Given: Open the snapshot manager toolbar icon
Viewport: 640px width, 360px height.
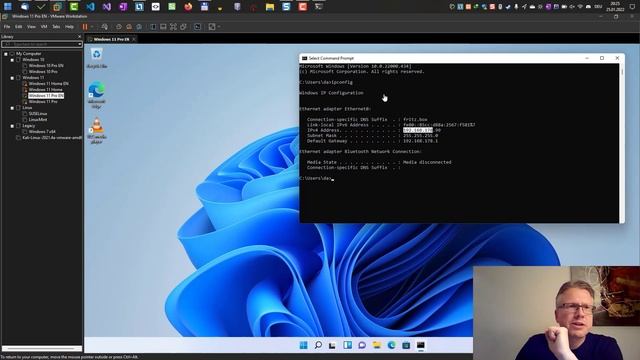Looking at the screenshot, I should pos(139,27).
